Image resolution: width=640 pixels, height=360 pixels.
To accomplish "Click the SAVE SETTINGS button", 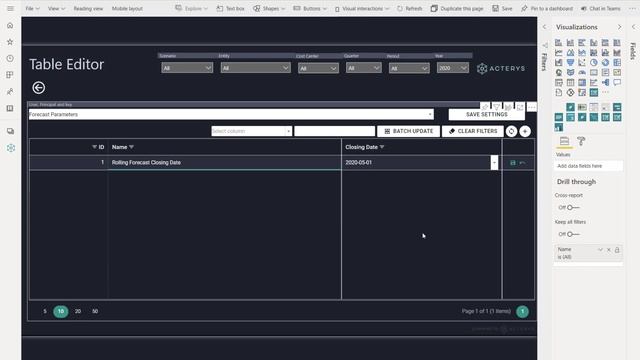I will click(x=487, y=114).
